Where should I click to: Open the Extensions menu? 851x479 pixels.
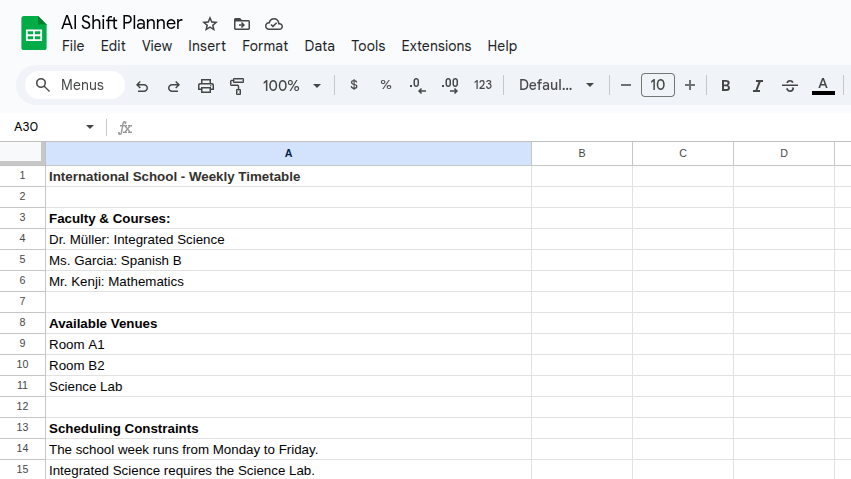[436, 46]
